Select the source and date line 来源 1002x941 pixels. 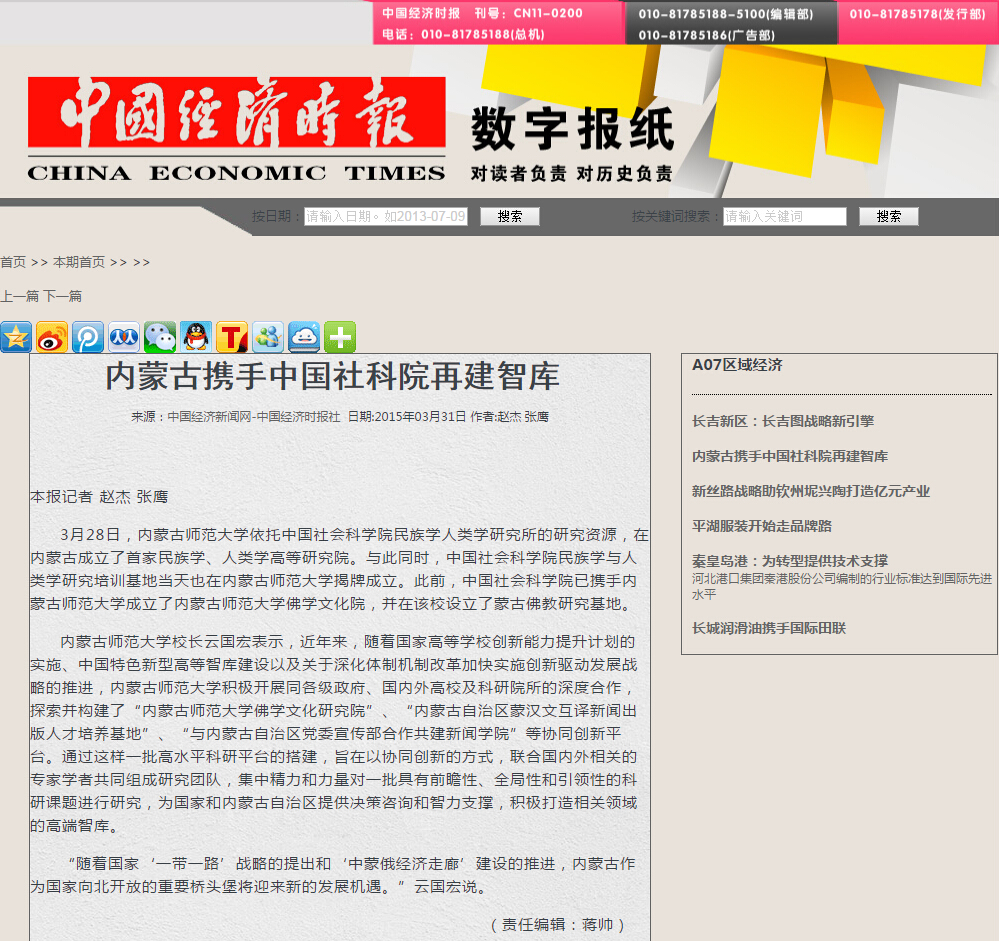click(x=340, y=417)
